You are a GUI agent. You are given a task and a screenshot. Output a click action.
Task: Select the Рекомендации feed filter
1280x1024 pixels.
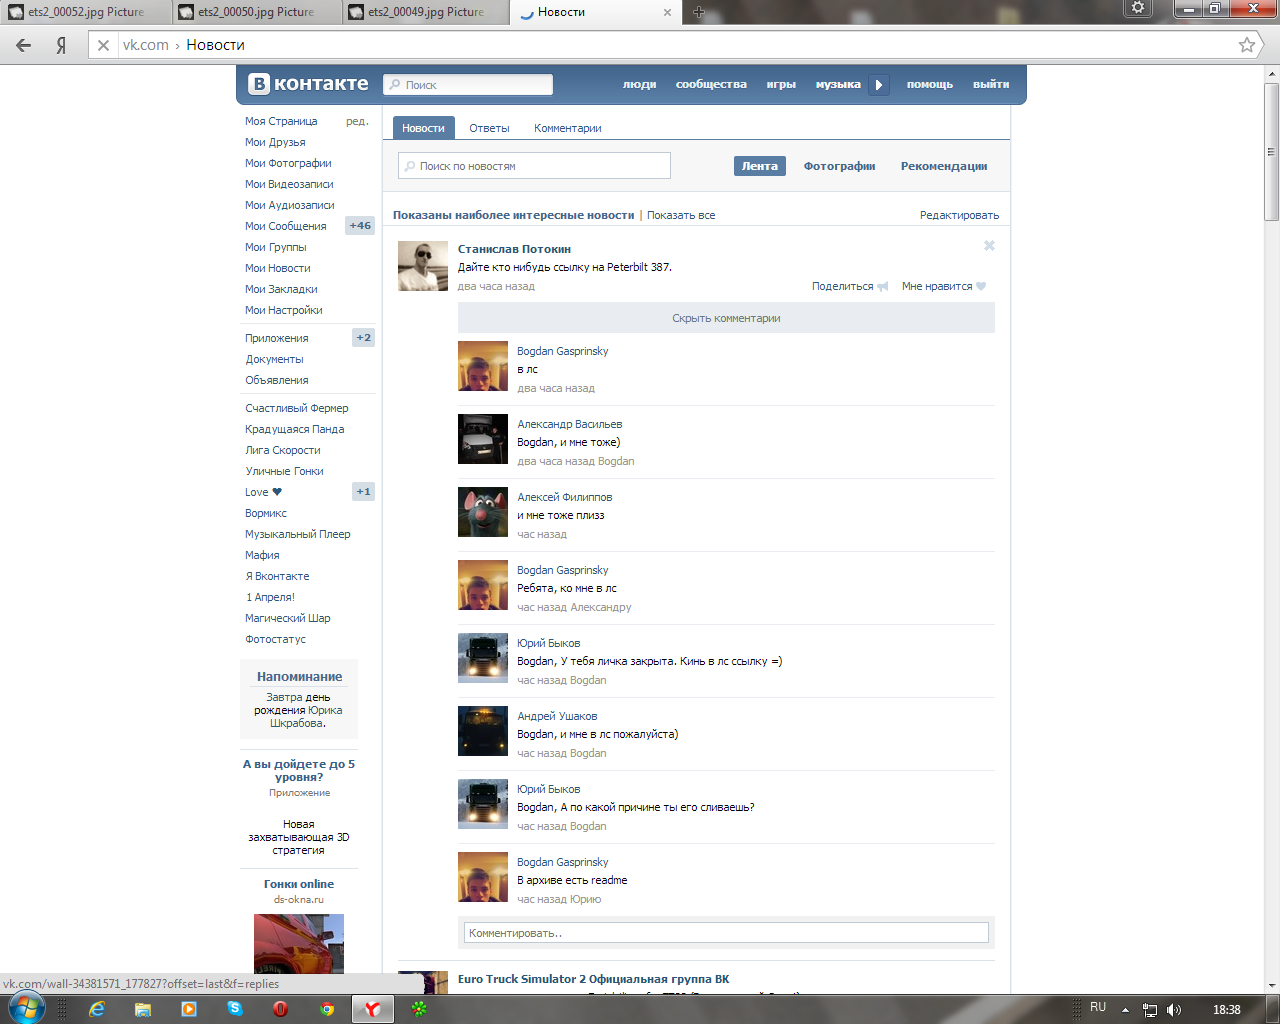coord(943,166)
